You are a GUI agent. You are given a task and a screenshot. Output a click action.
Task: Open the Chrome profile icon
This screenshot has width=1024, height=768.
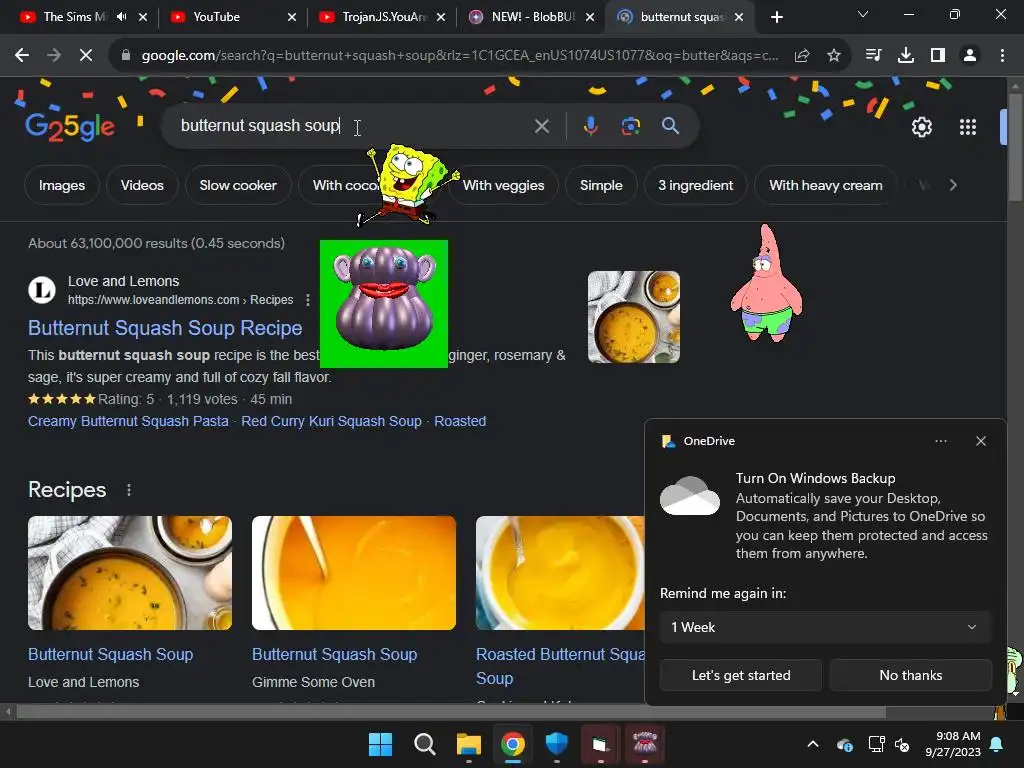970,56
